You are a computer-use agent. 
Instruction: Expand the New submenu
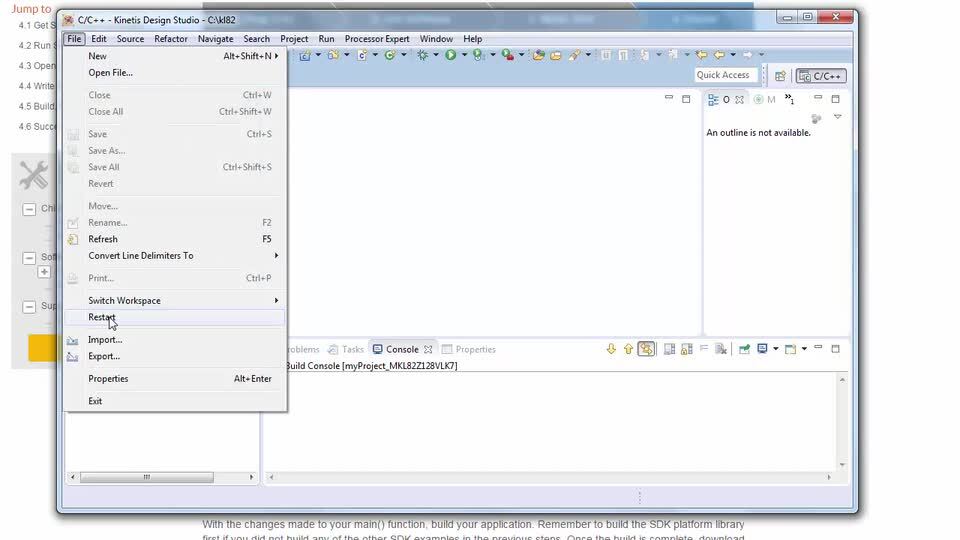point(175,56)
